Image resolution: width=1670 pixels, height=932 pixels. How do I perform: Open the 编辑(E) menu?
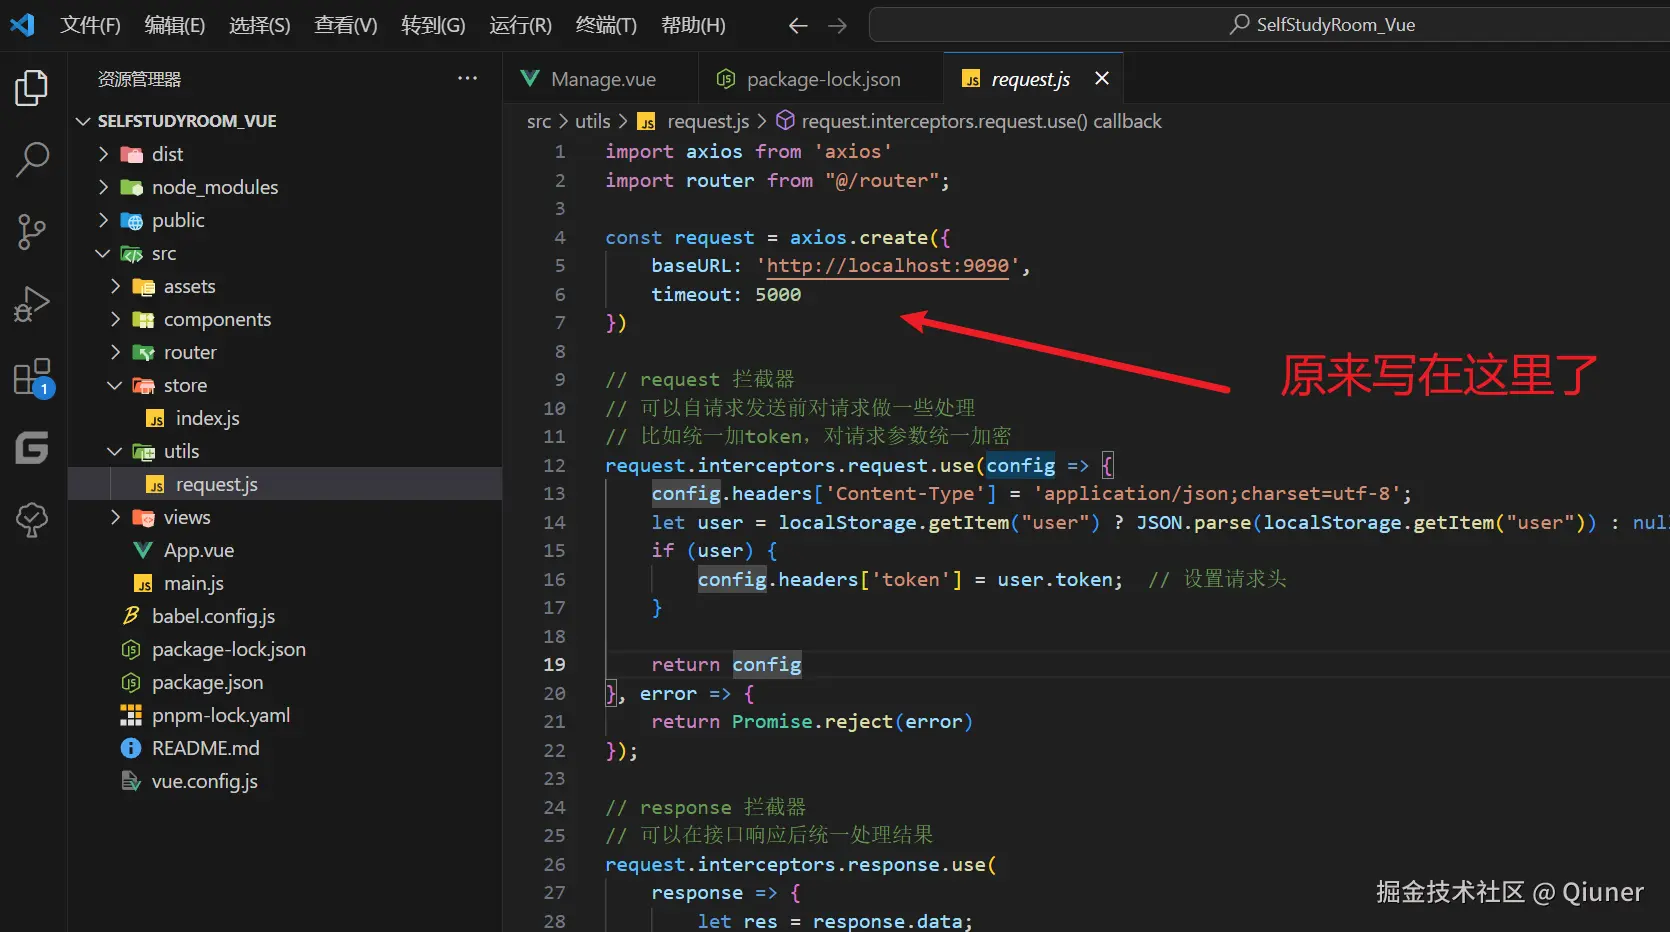click(x=175, y=25)
